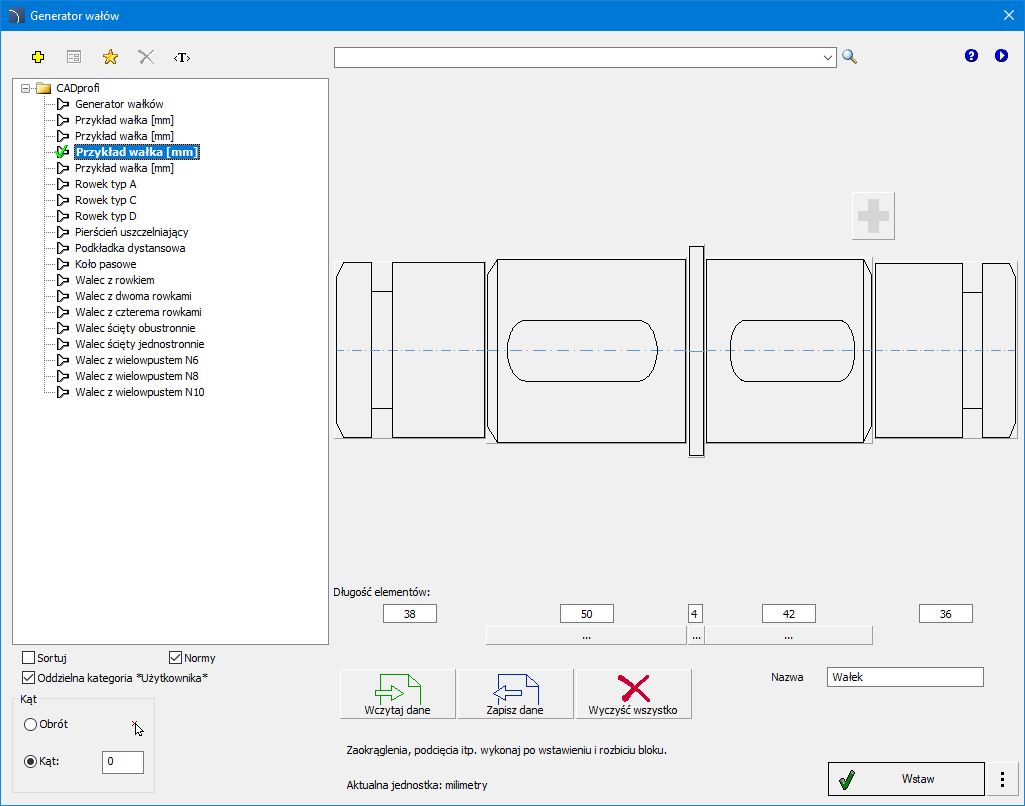The width and height of the screenshot is (1025, 806).
Task: Click the Wczytaj dane button
Action: click(398, 694)
